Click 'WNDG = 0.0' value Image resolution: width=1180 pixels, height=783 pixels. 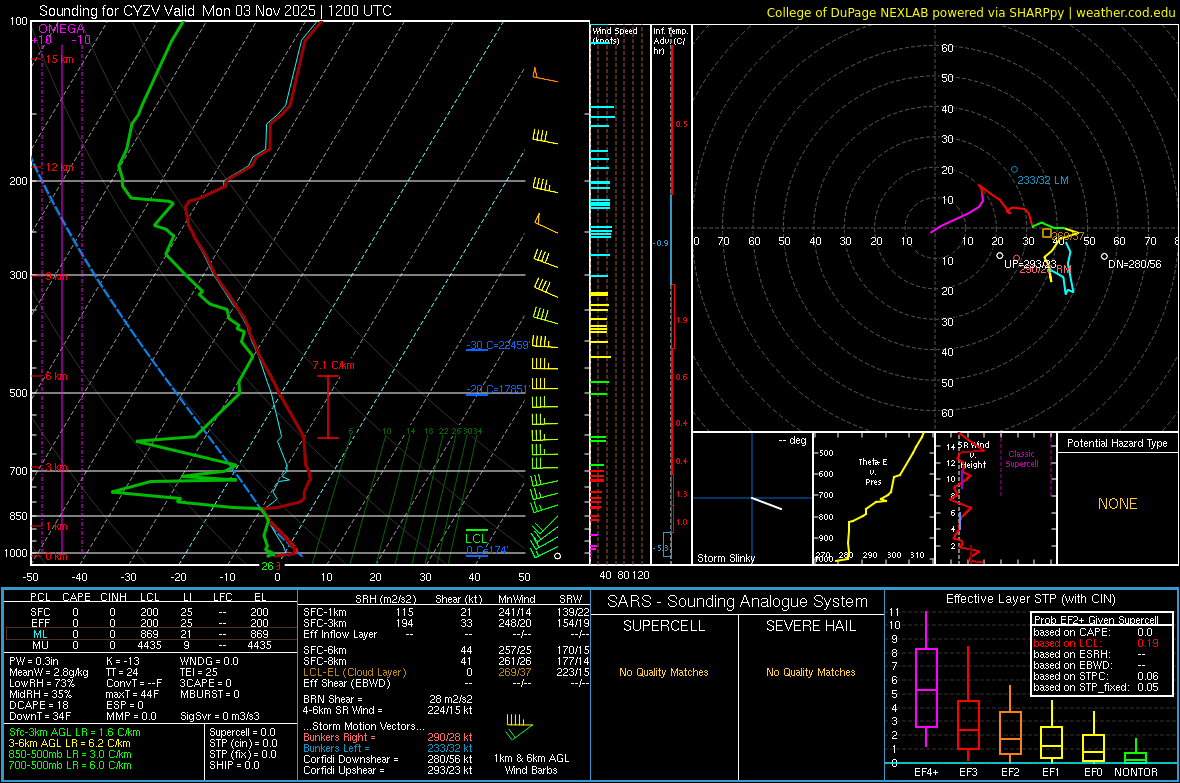(x=208, y=661)
